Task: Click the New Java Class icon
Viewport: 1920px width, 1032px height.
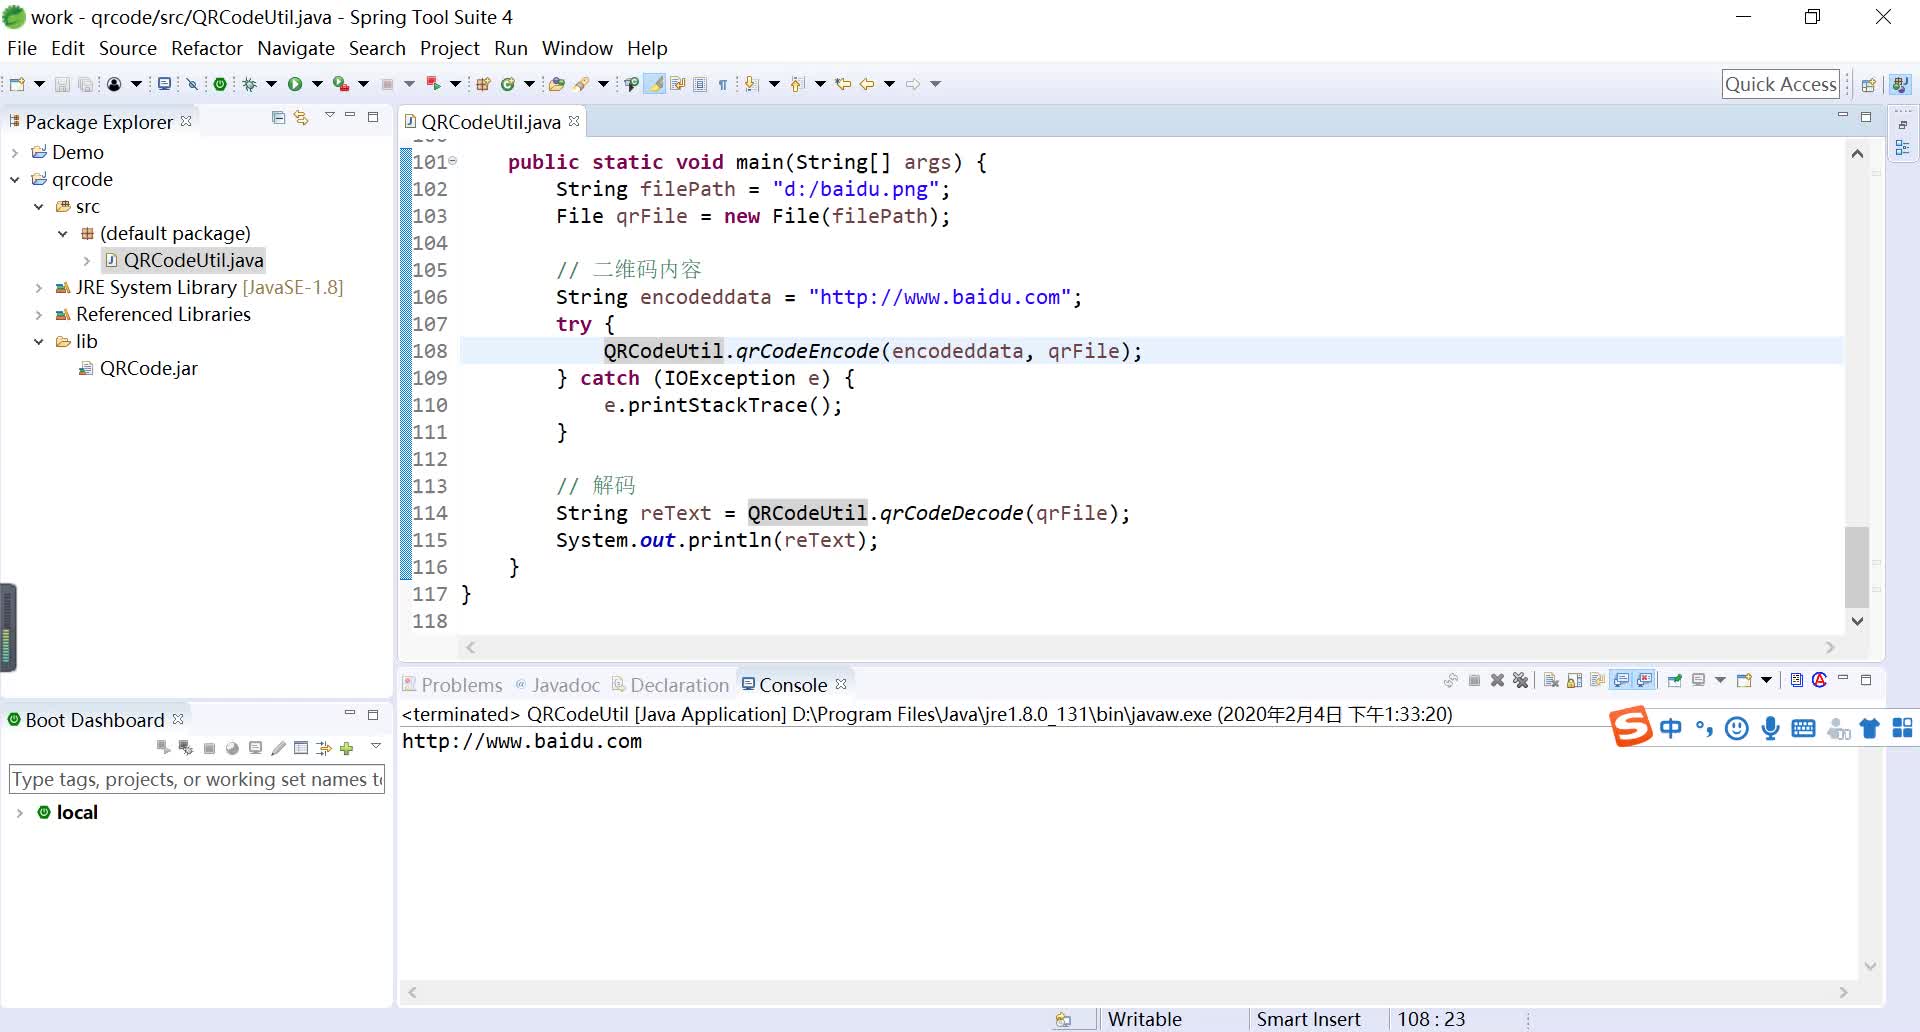Action: point(508,84)
